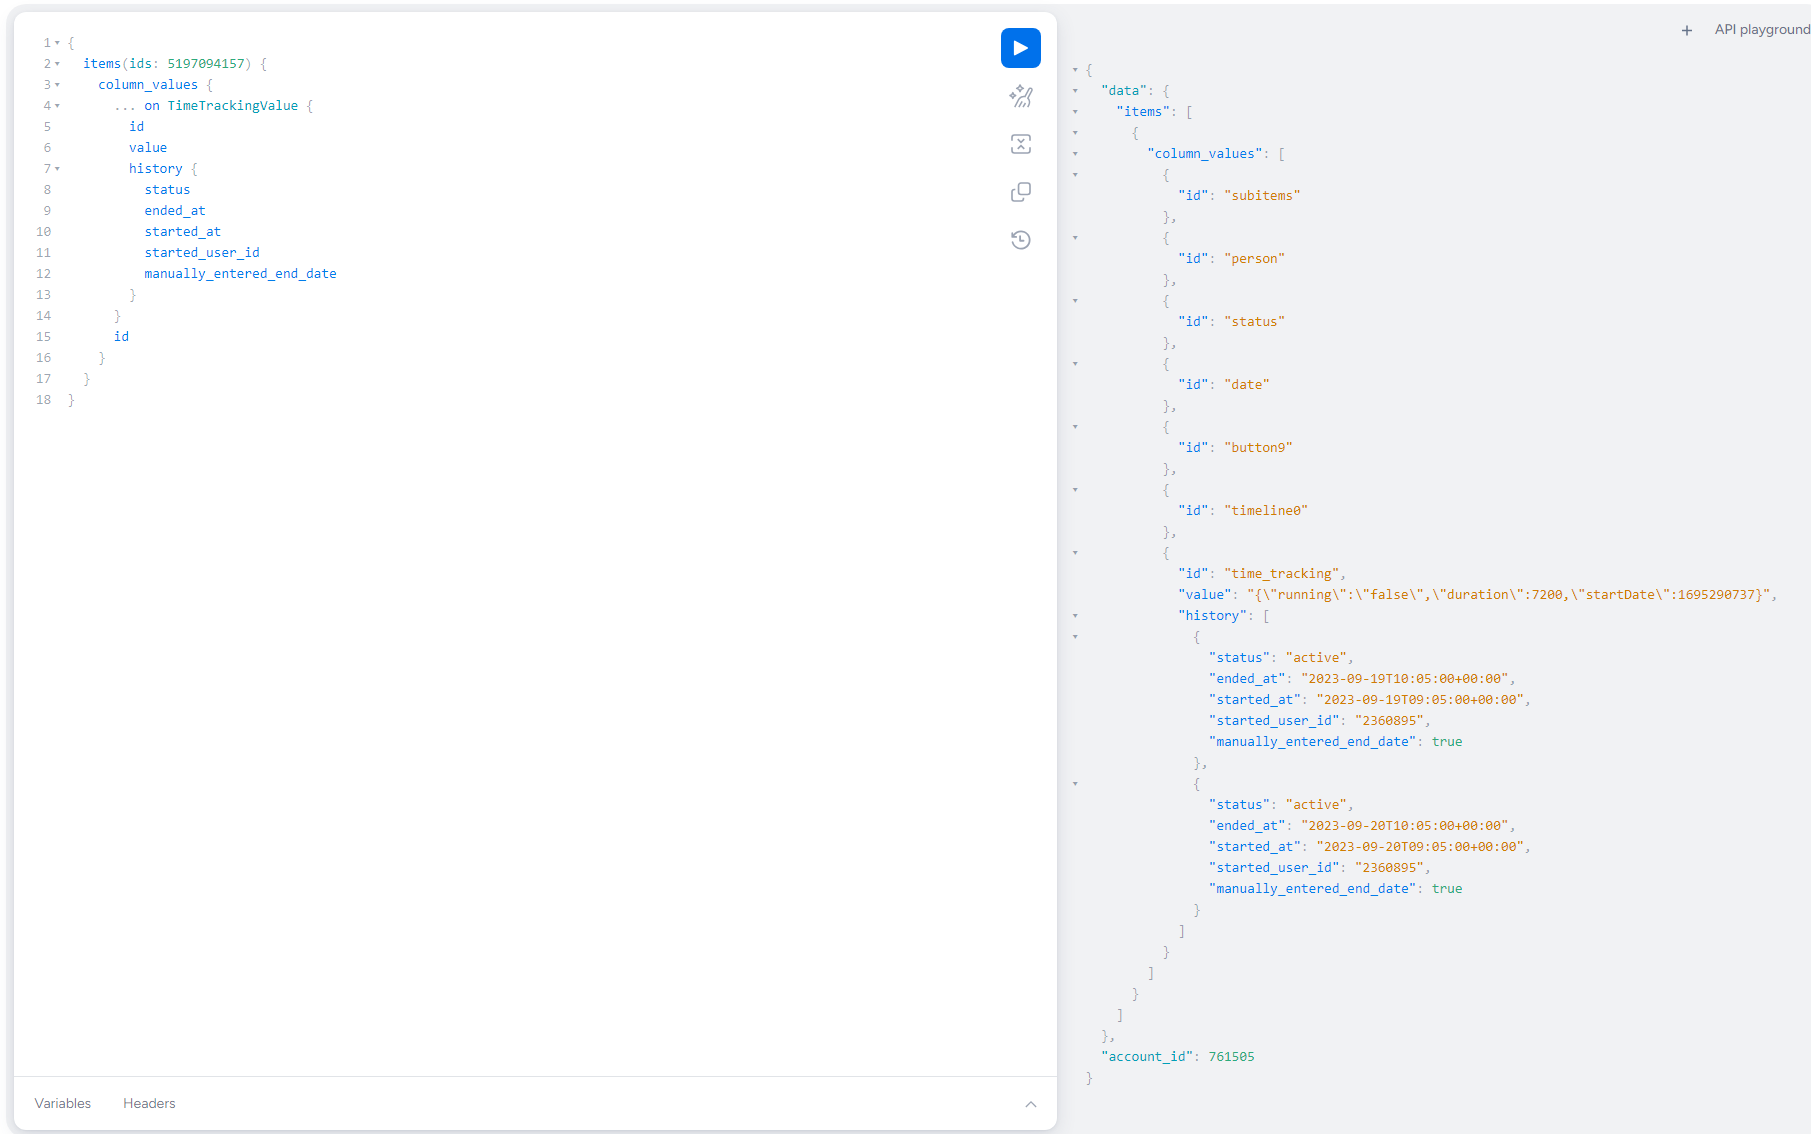This screenshot has height=1134, width=1811.
Task: Collapse the Variables panel with the chevron
Action: [1031, 1104]
